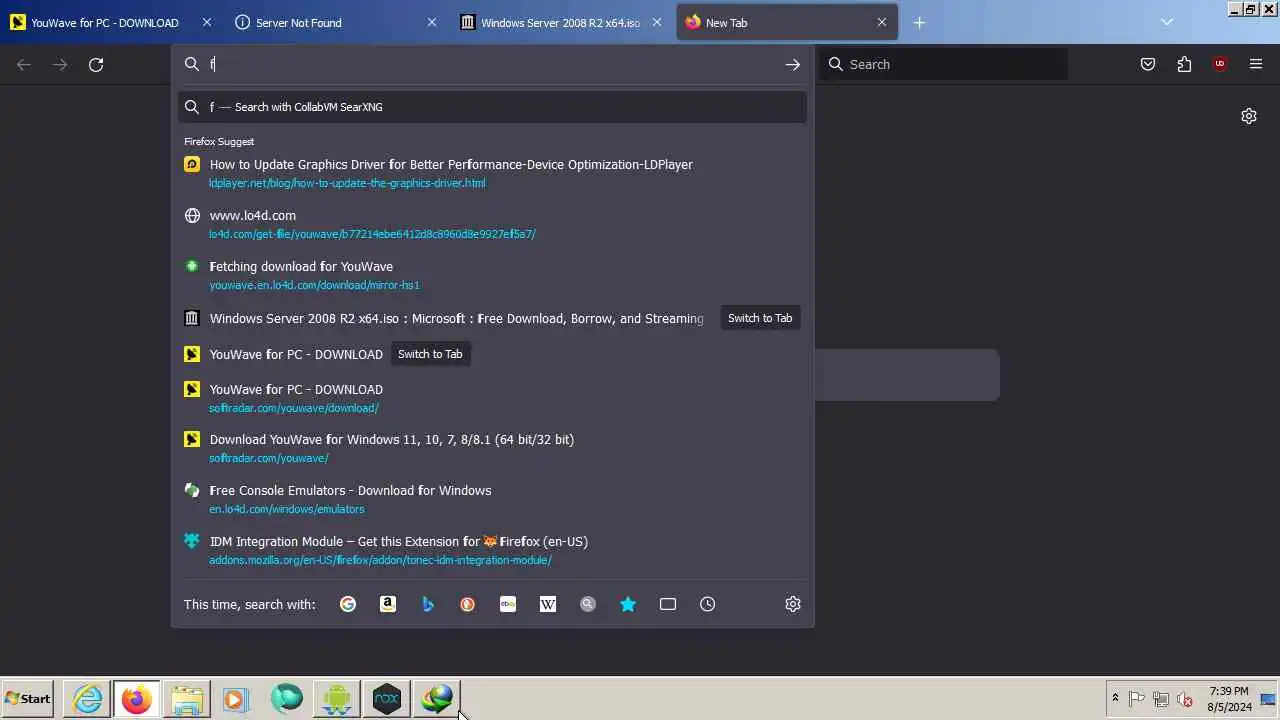This screenshot has width=1280, height=720.
Task: Open LDPlayer graphics driver suggestion
Action: [493, 173]
